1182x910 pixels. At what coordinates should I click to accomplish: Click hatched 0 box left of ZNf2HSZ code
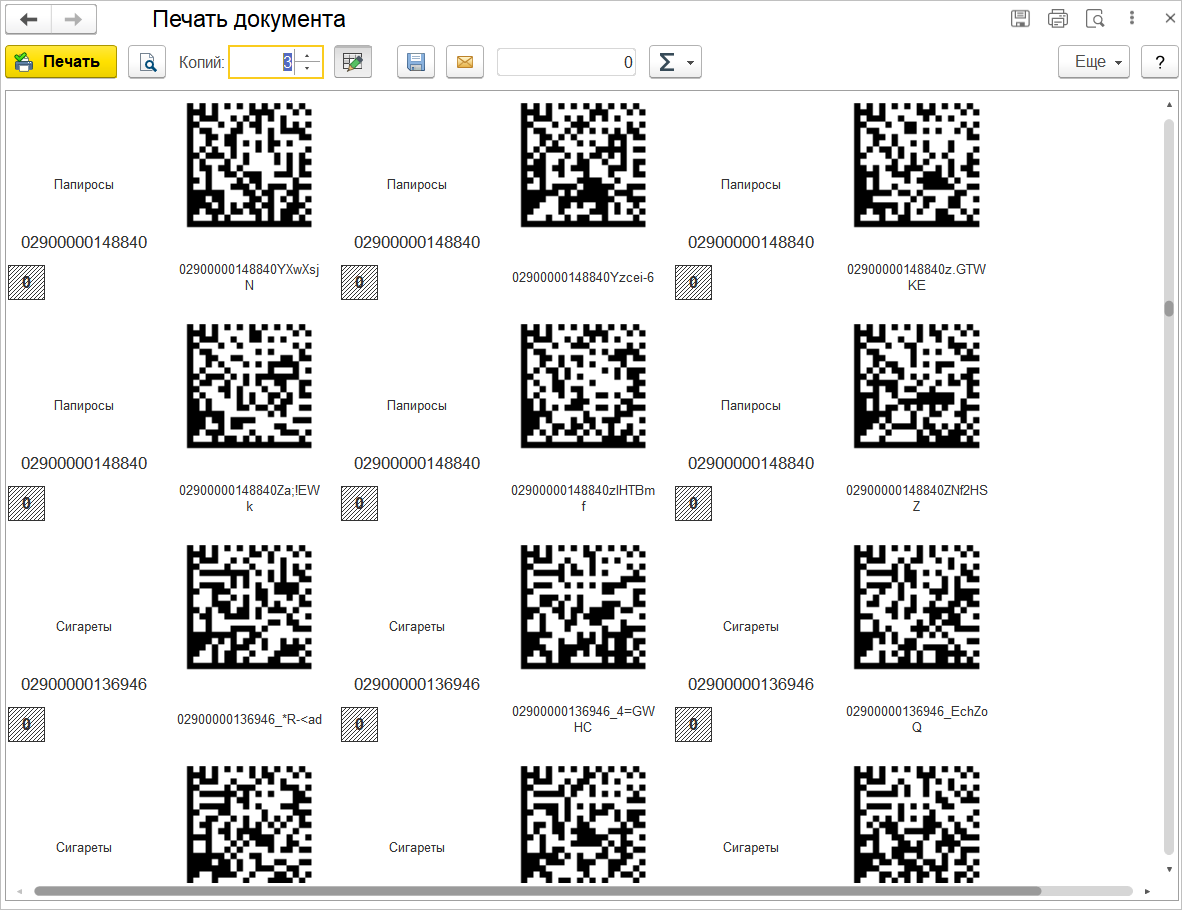click(694, 504)
